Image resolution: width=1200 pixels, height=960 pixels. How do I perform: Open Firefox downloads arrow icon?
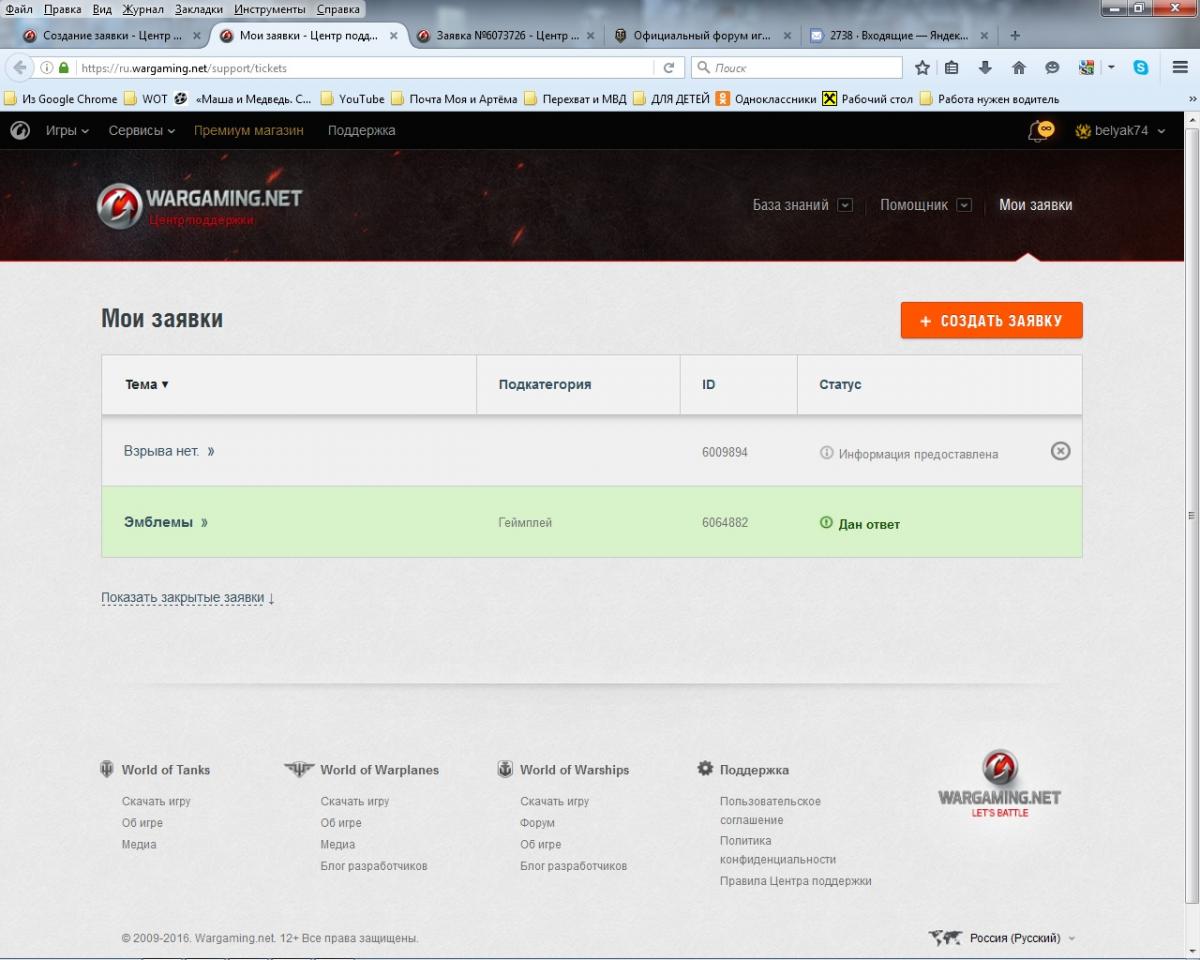point(985,68)
